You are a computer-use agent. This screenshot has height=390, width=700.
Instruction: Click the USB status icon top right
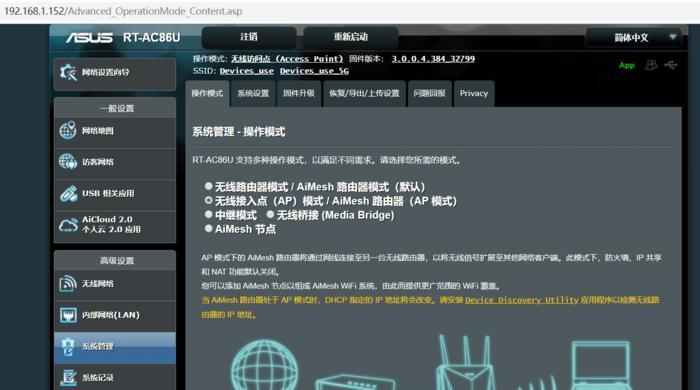coord(671,65)
